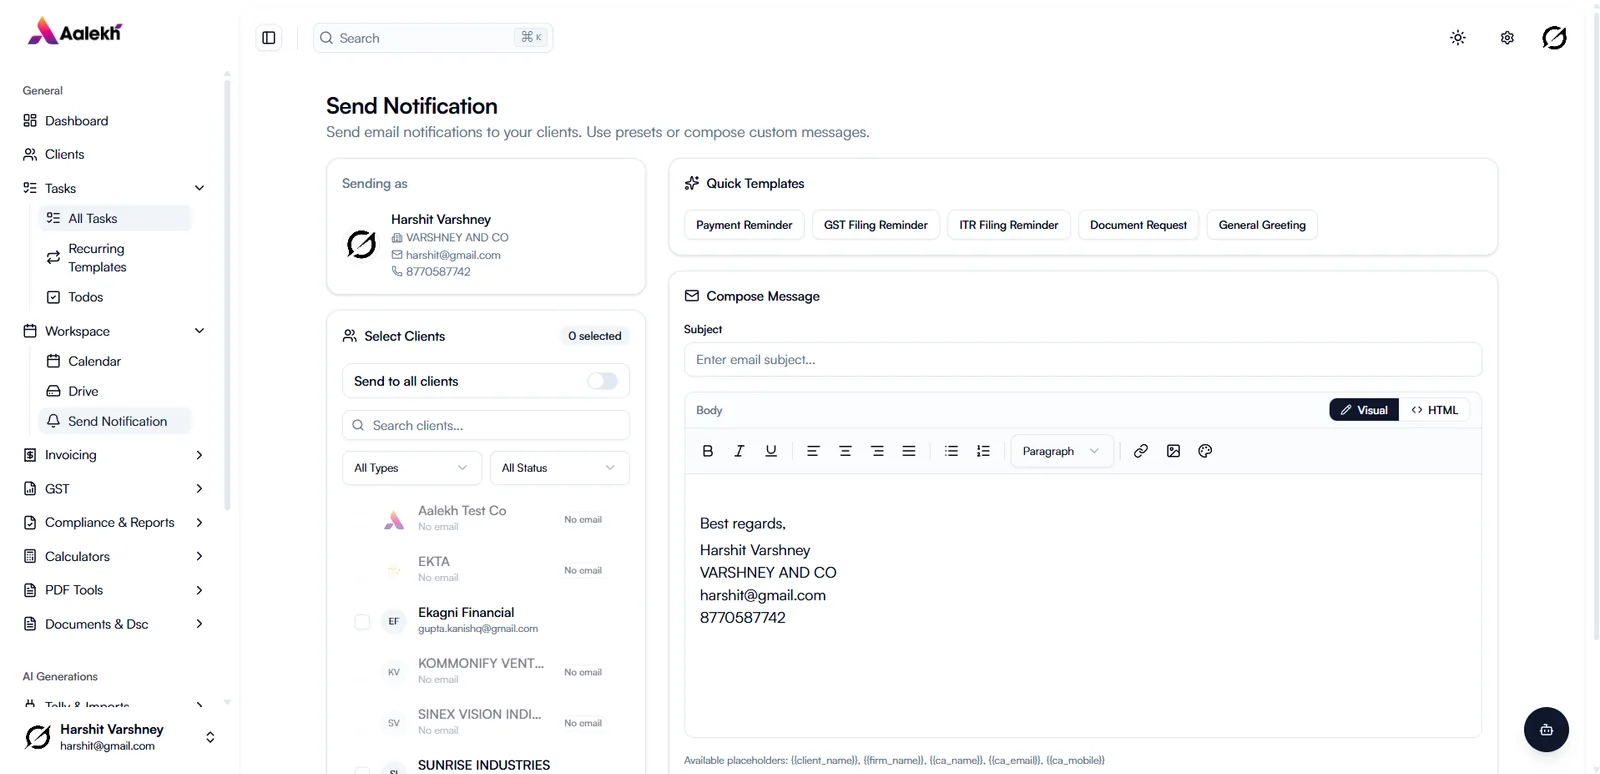Insert an image into the message

point(1173,451)
